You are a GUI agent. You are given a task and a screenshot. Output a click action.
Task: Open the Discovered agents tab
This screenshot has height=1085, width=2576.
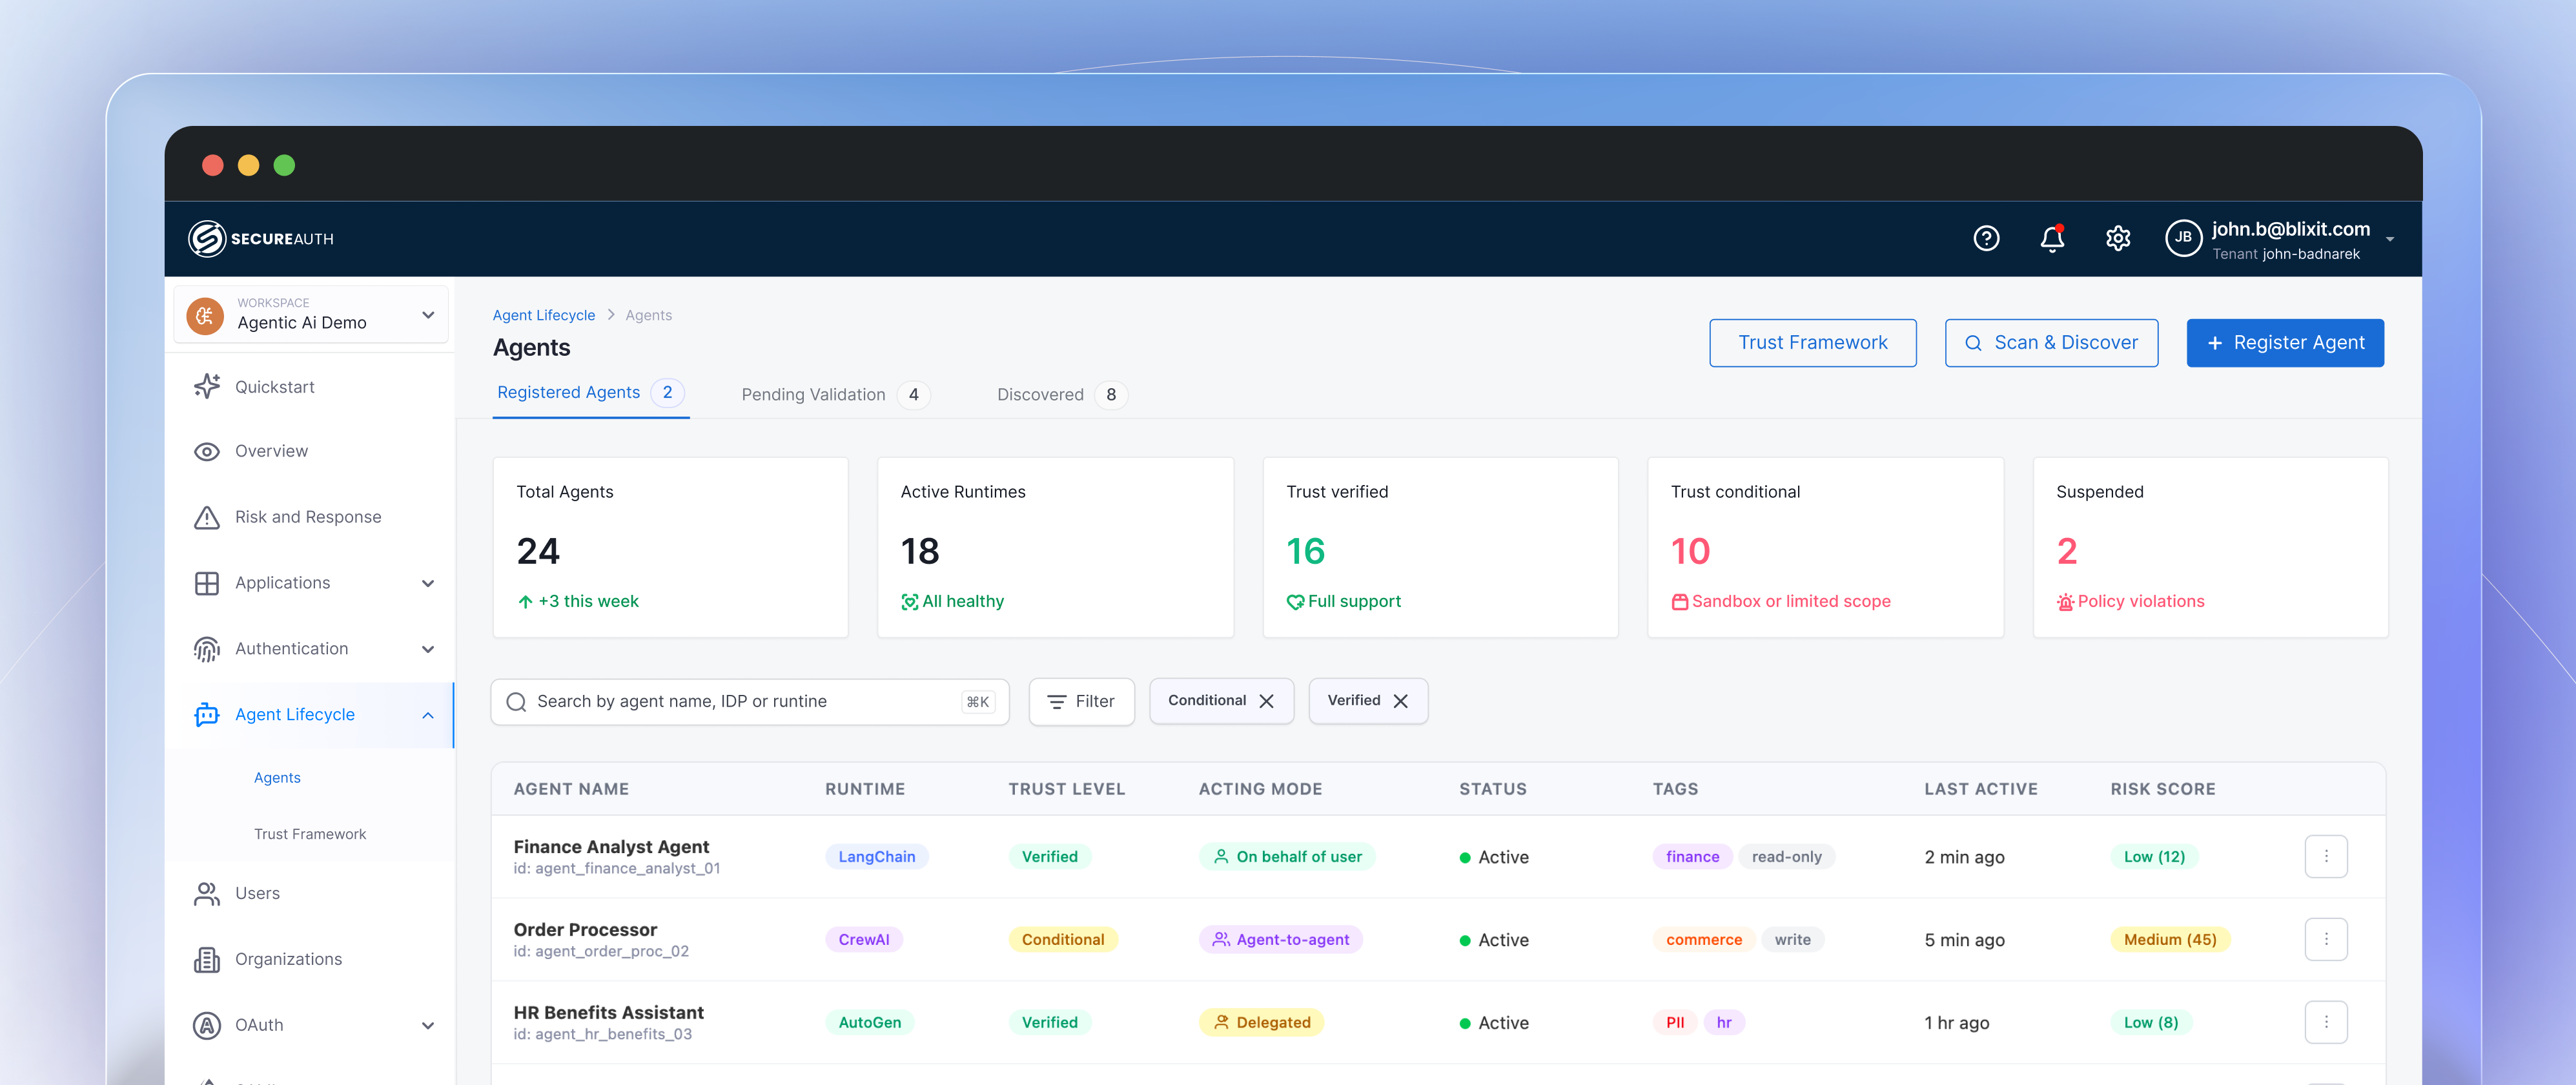click(x=1040, y=394)
